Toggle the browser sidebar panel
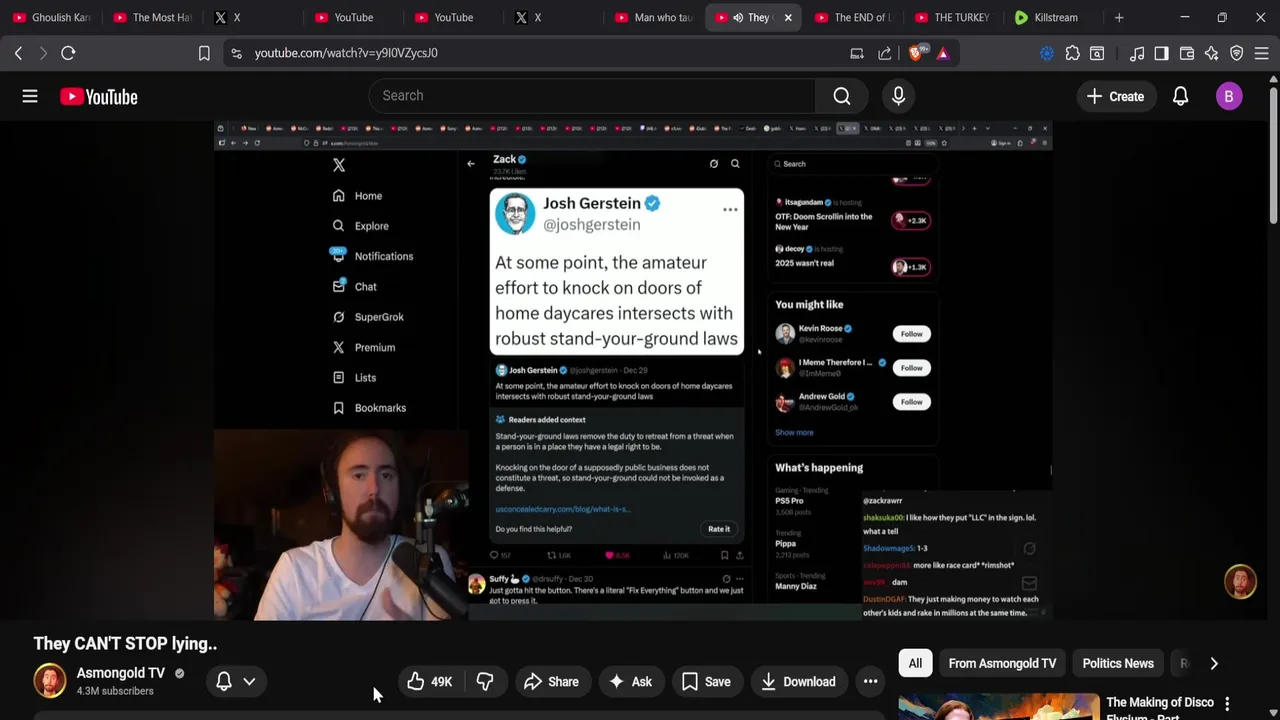 coord(1161,53)
